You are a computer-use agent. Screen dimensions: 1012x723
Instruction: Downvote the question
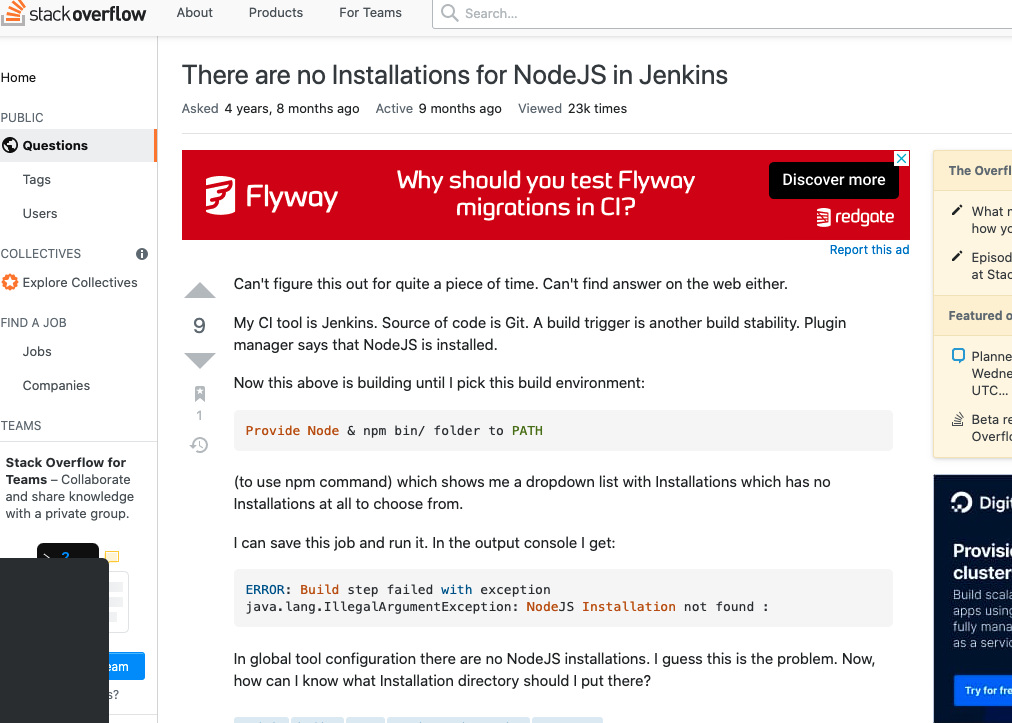tap(199, 360)
